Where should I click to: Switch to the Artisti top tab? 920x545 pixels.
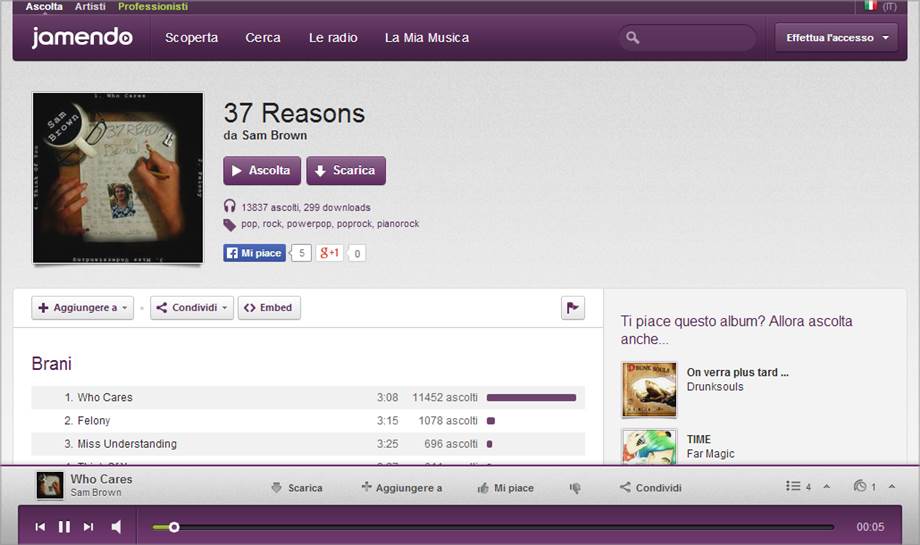[90, 6]
